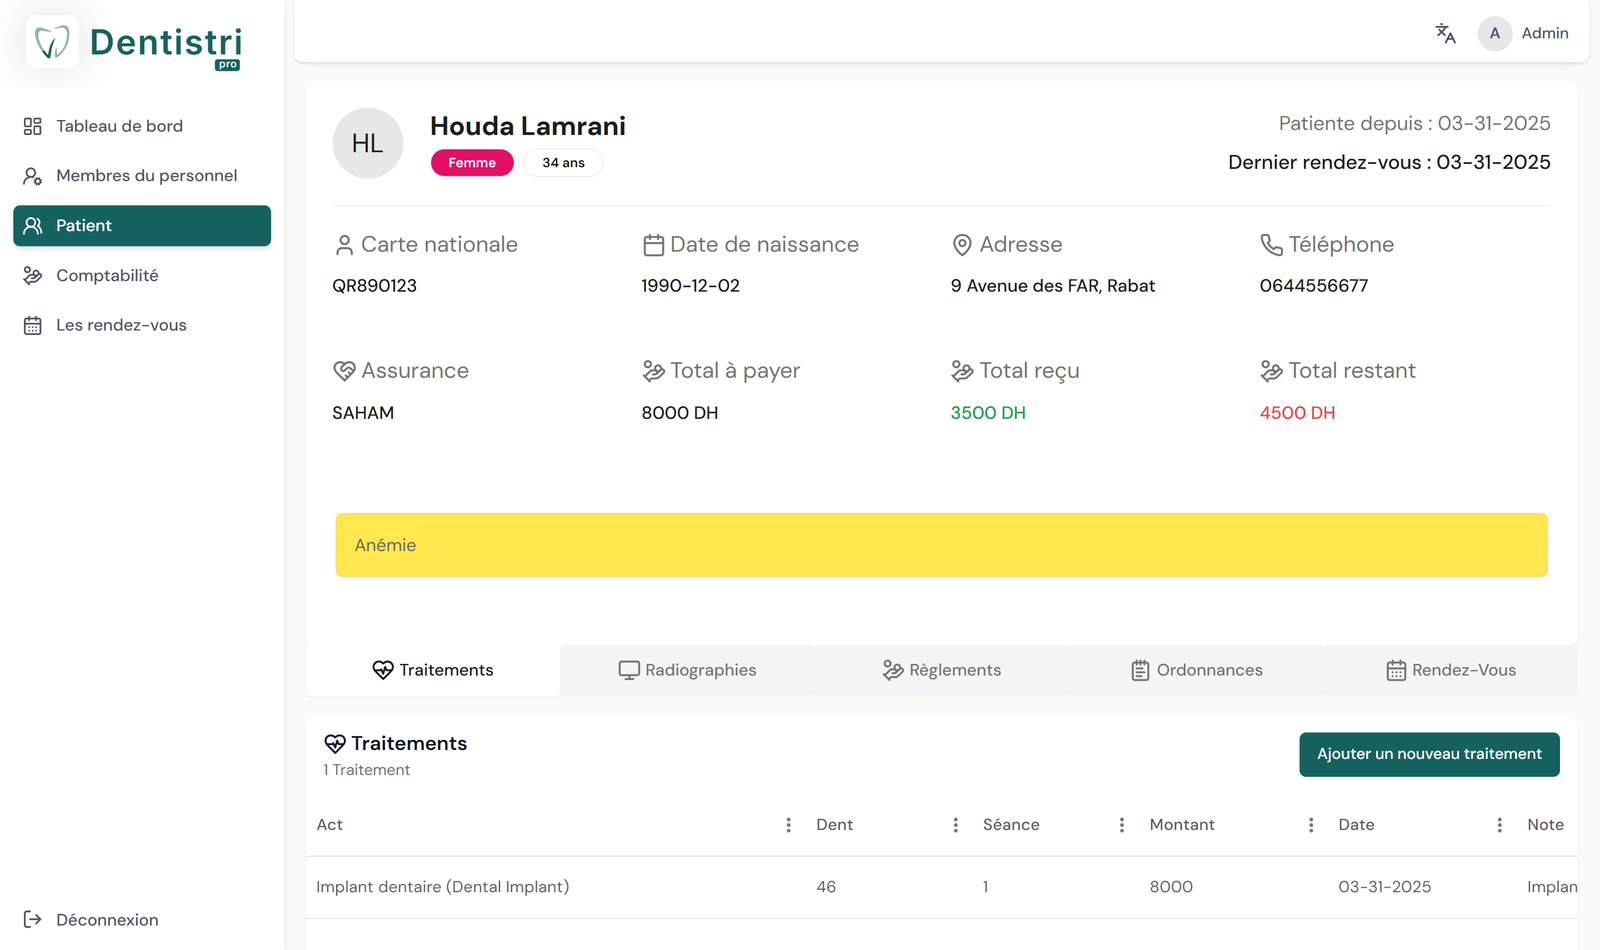Click the Comptabilité sidebar icon

33,275
